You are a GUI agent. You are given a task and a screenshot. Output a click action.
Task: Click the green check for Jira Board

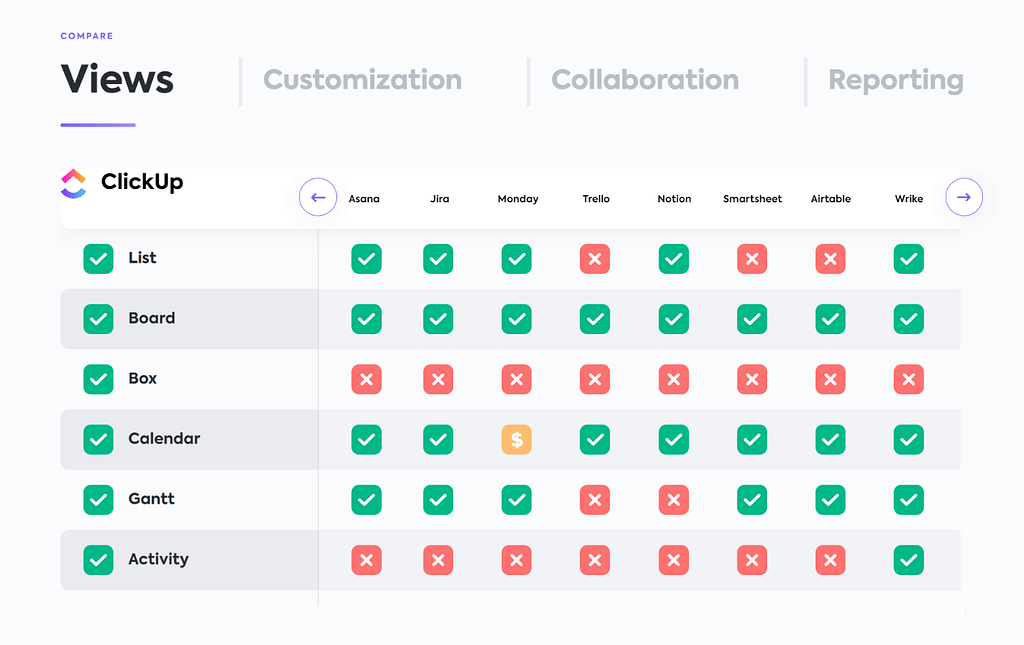(x=438, y=319)
